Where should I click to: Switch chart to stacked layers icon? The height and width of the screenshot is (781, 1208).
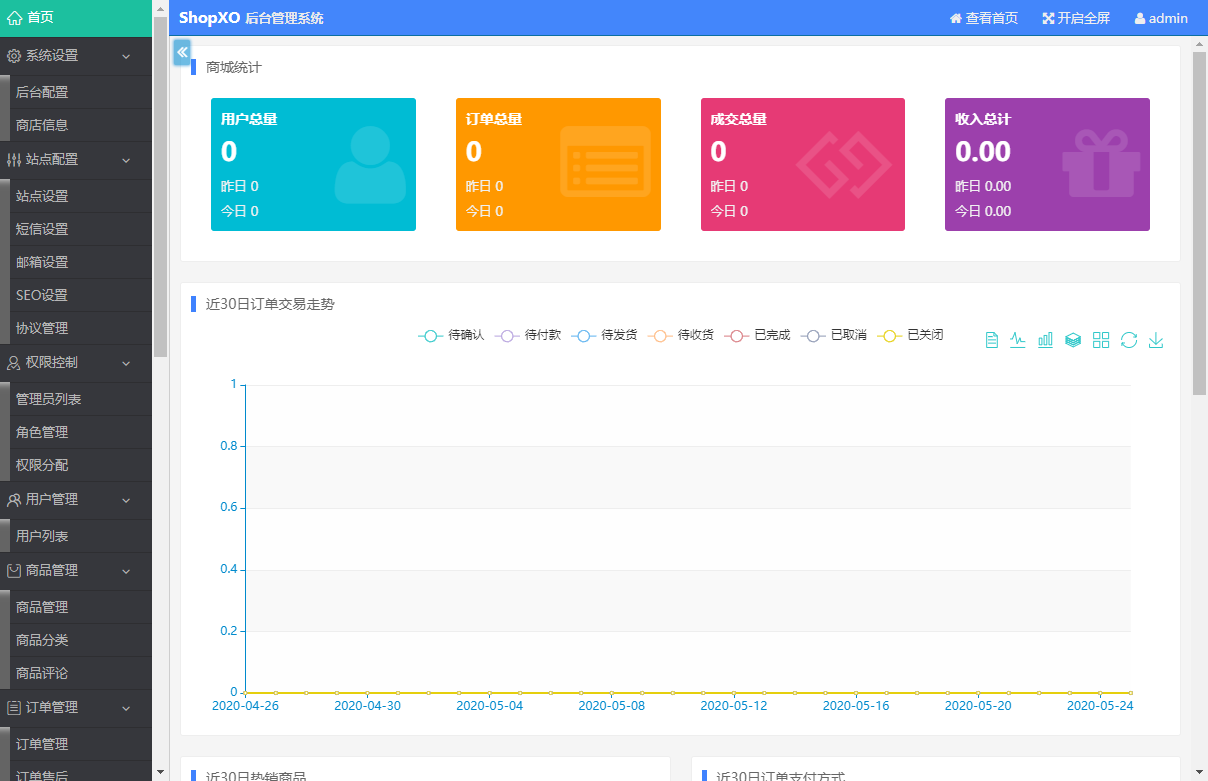tap(1073, 340)
